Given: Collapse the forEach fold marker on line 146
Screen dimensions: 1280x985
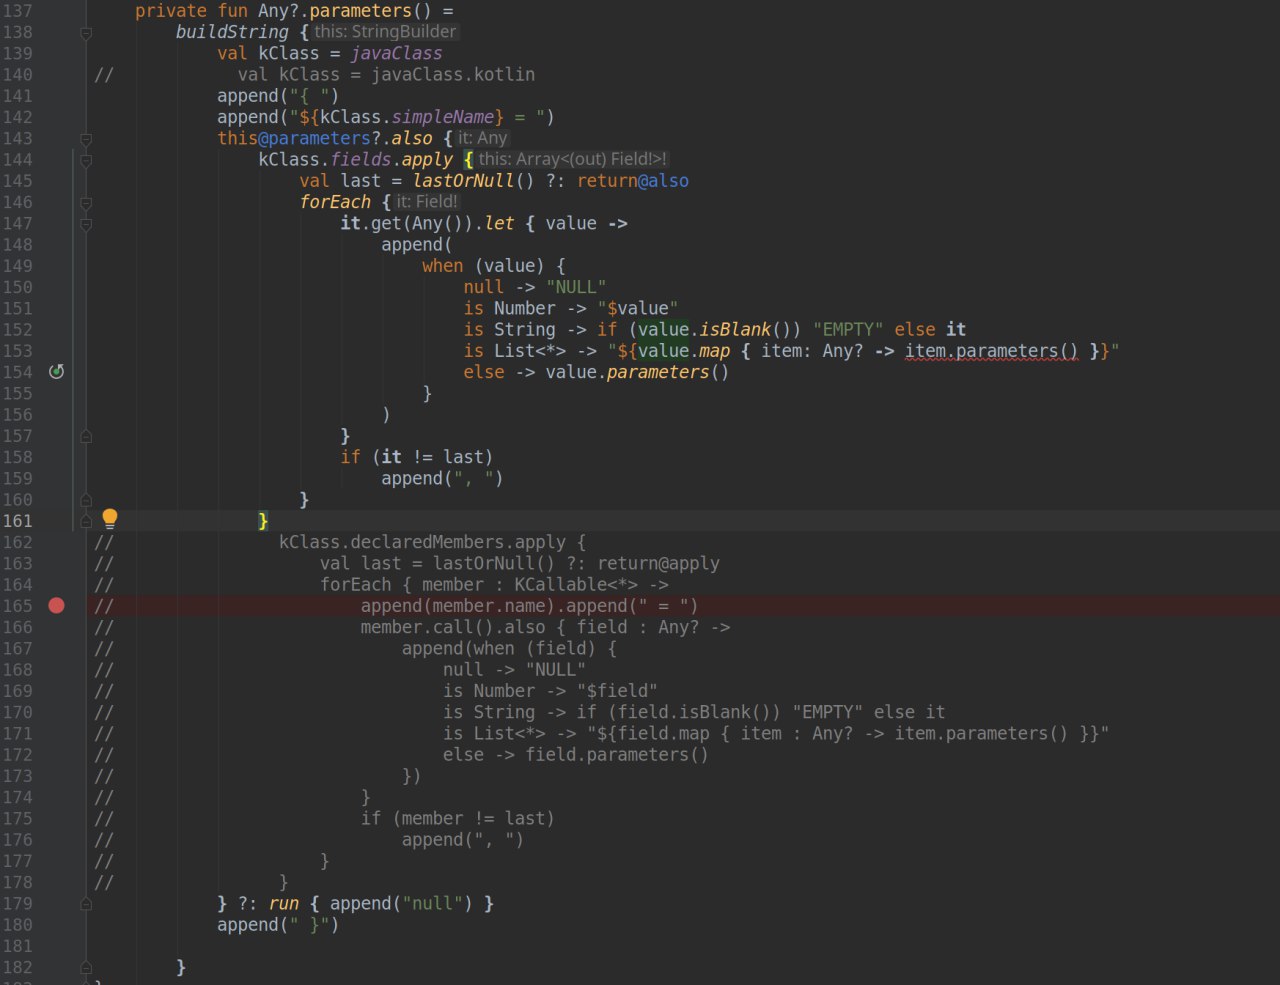Looking at the screenshot, I should pos(86,203).
